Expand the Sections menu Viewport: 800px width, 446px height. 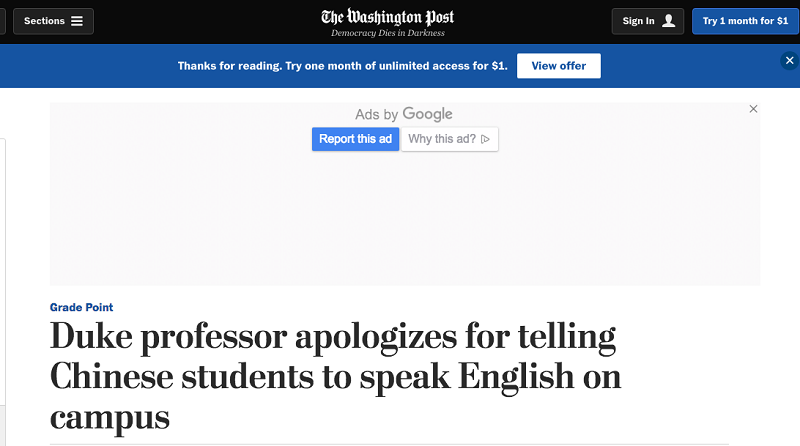53,21
